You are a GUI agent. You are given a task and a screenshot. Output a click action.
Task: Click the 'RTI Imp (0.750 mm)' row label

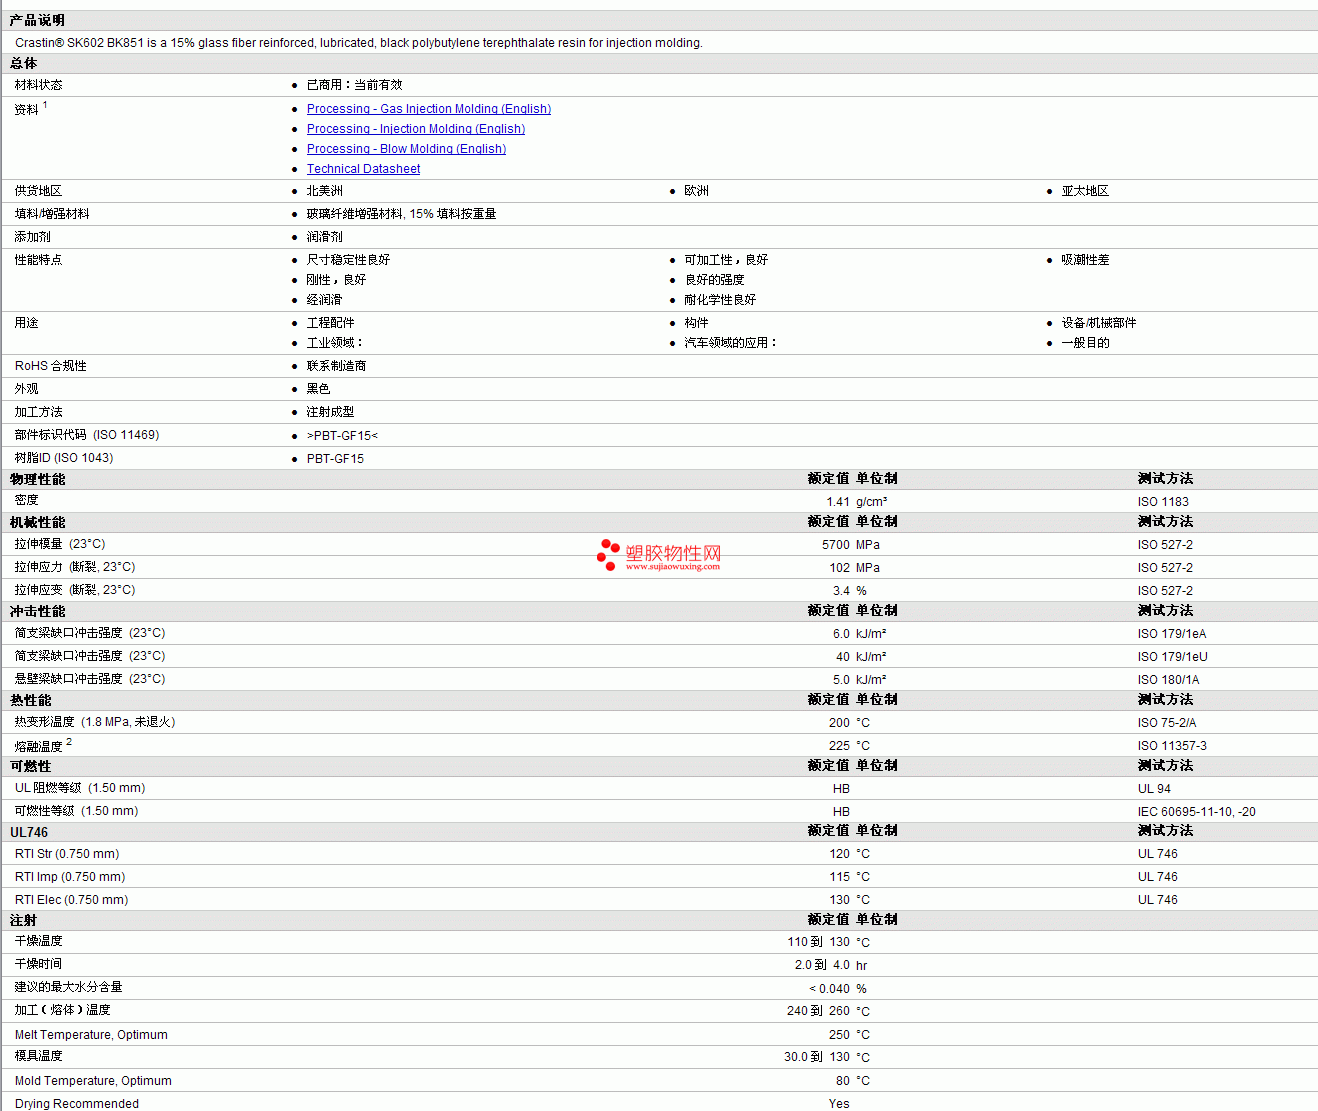pyautogui.click(x=70, y=877)
